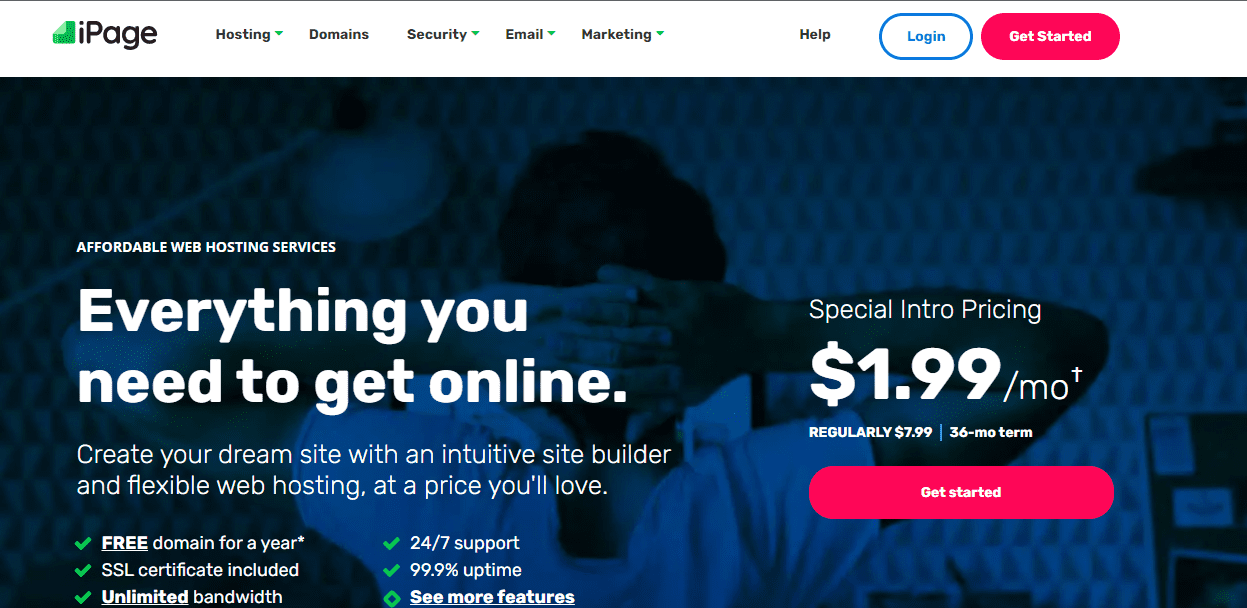
Task: Open the See more features link
Action: point(492,597)
